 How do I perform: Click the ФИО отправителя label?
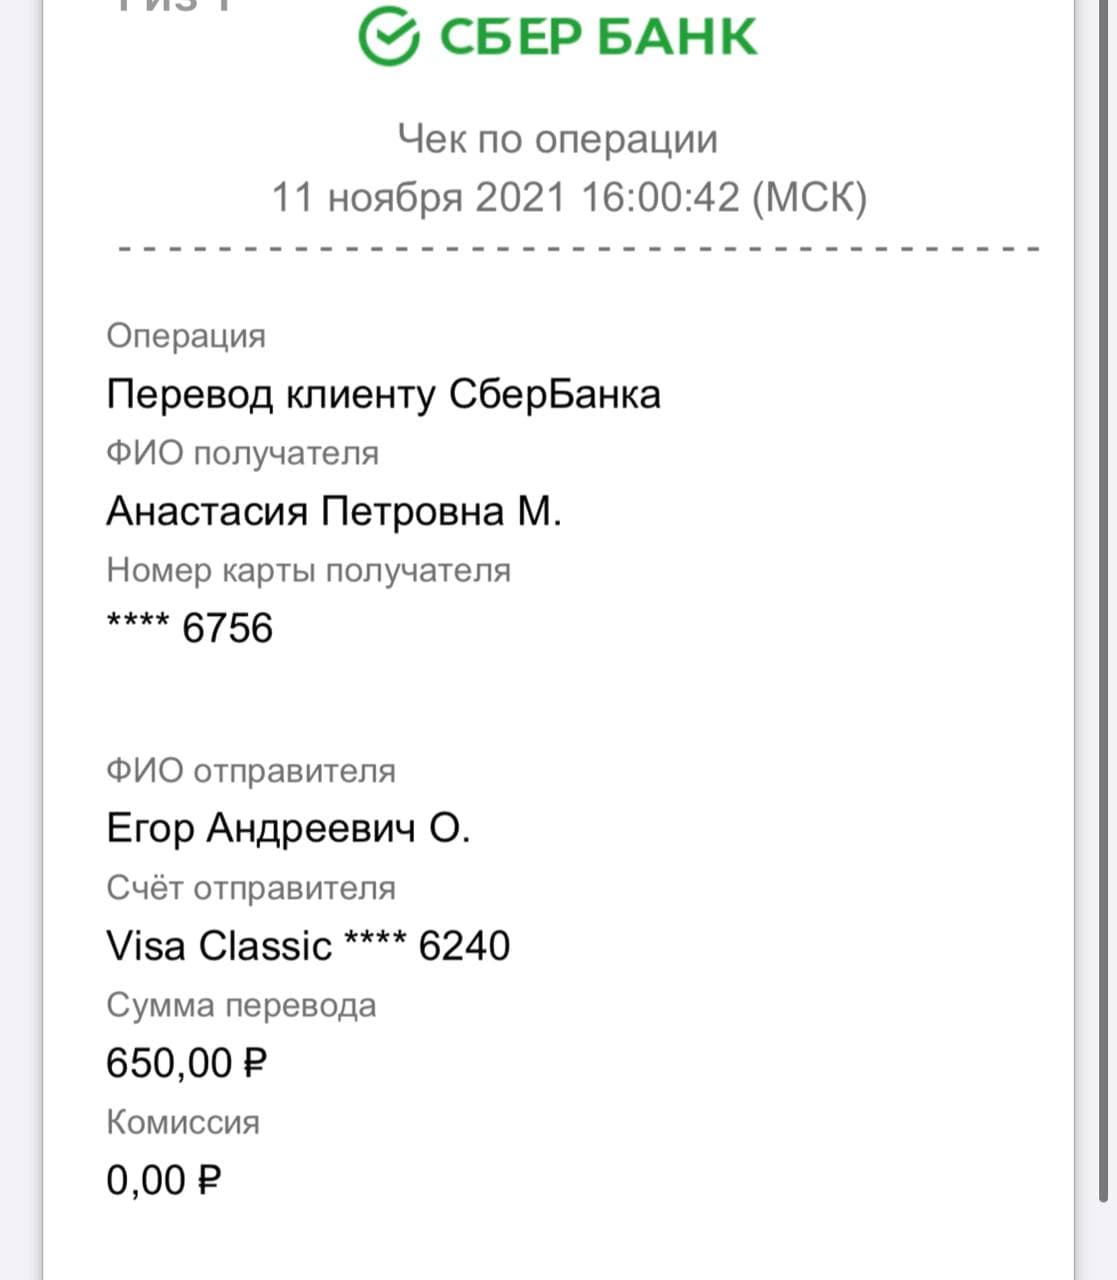(x=251, y=771)
